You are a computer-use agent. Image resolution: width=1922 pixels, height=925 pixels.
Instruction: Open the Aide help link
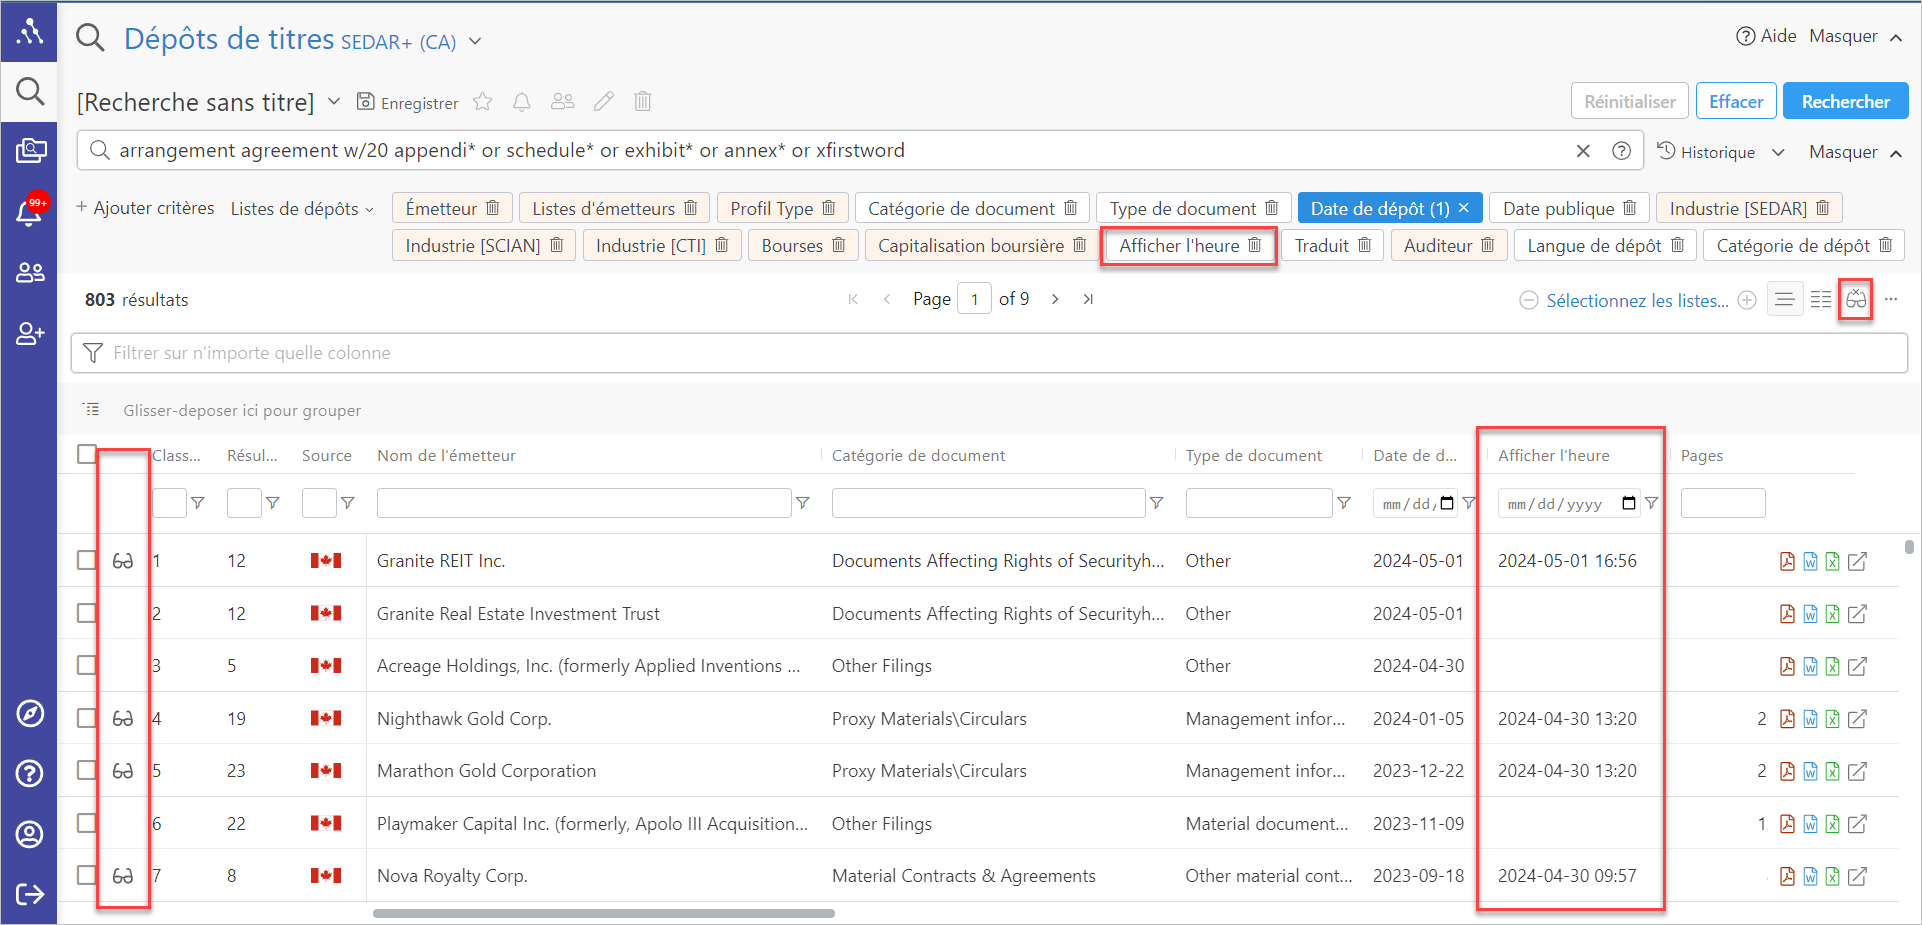pos(1766,36)
